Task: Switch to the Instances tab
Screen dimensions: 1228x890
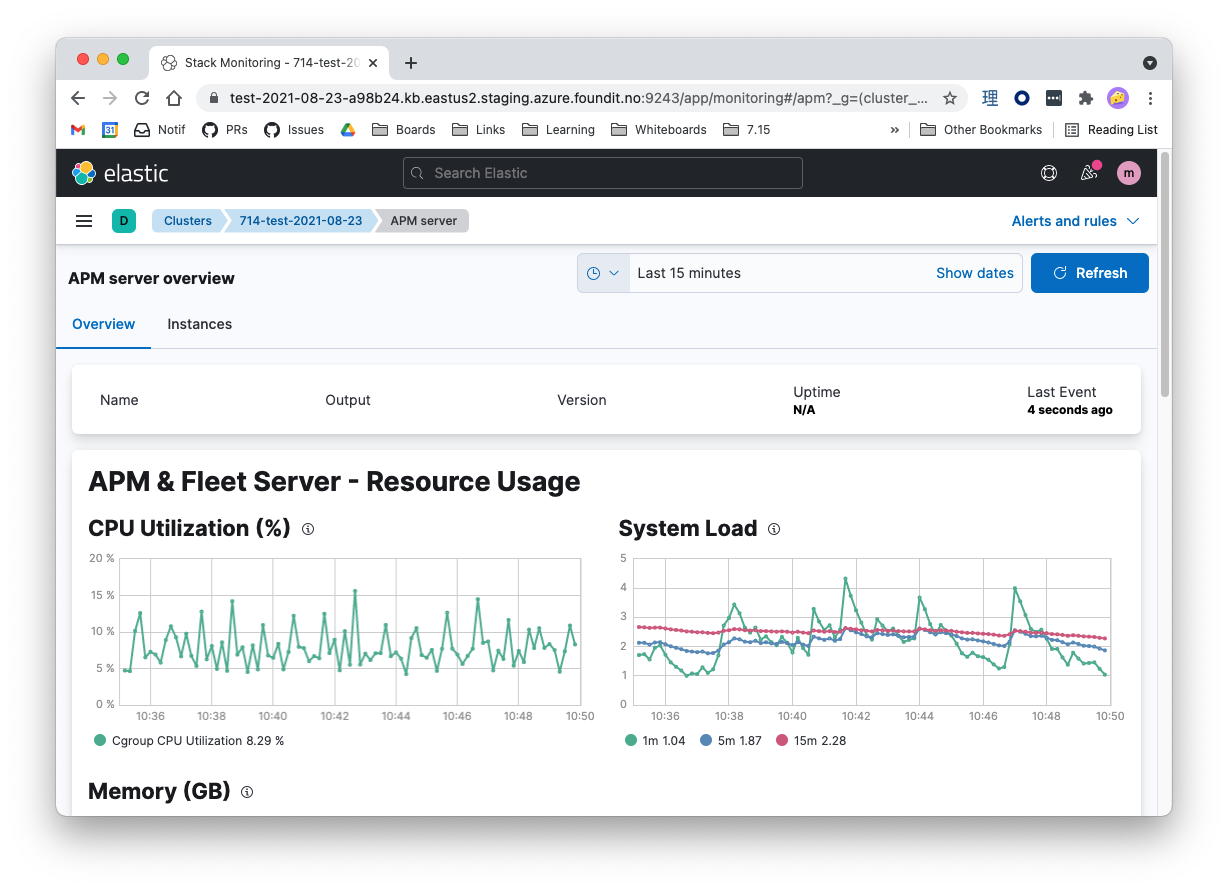Action: coord(199,324)
